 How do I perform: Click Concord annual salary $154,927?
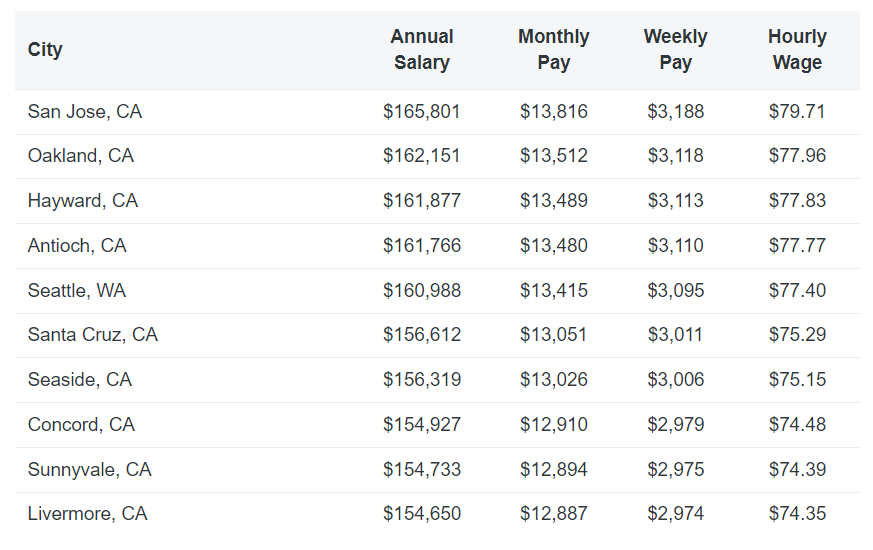422,425
